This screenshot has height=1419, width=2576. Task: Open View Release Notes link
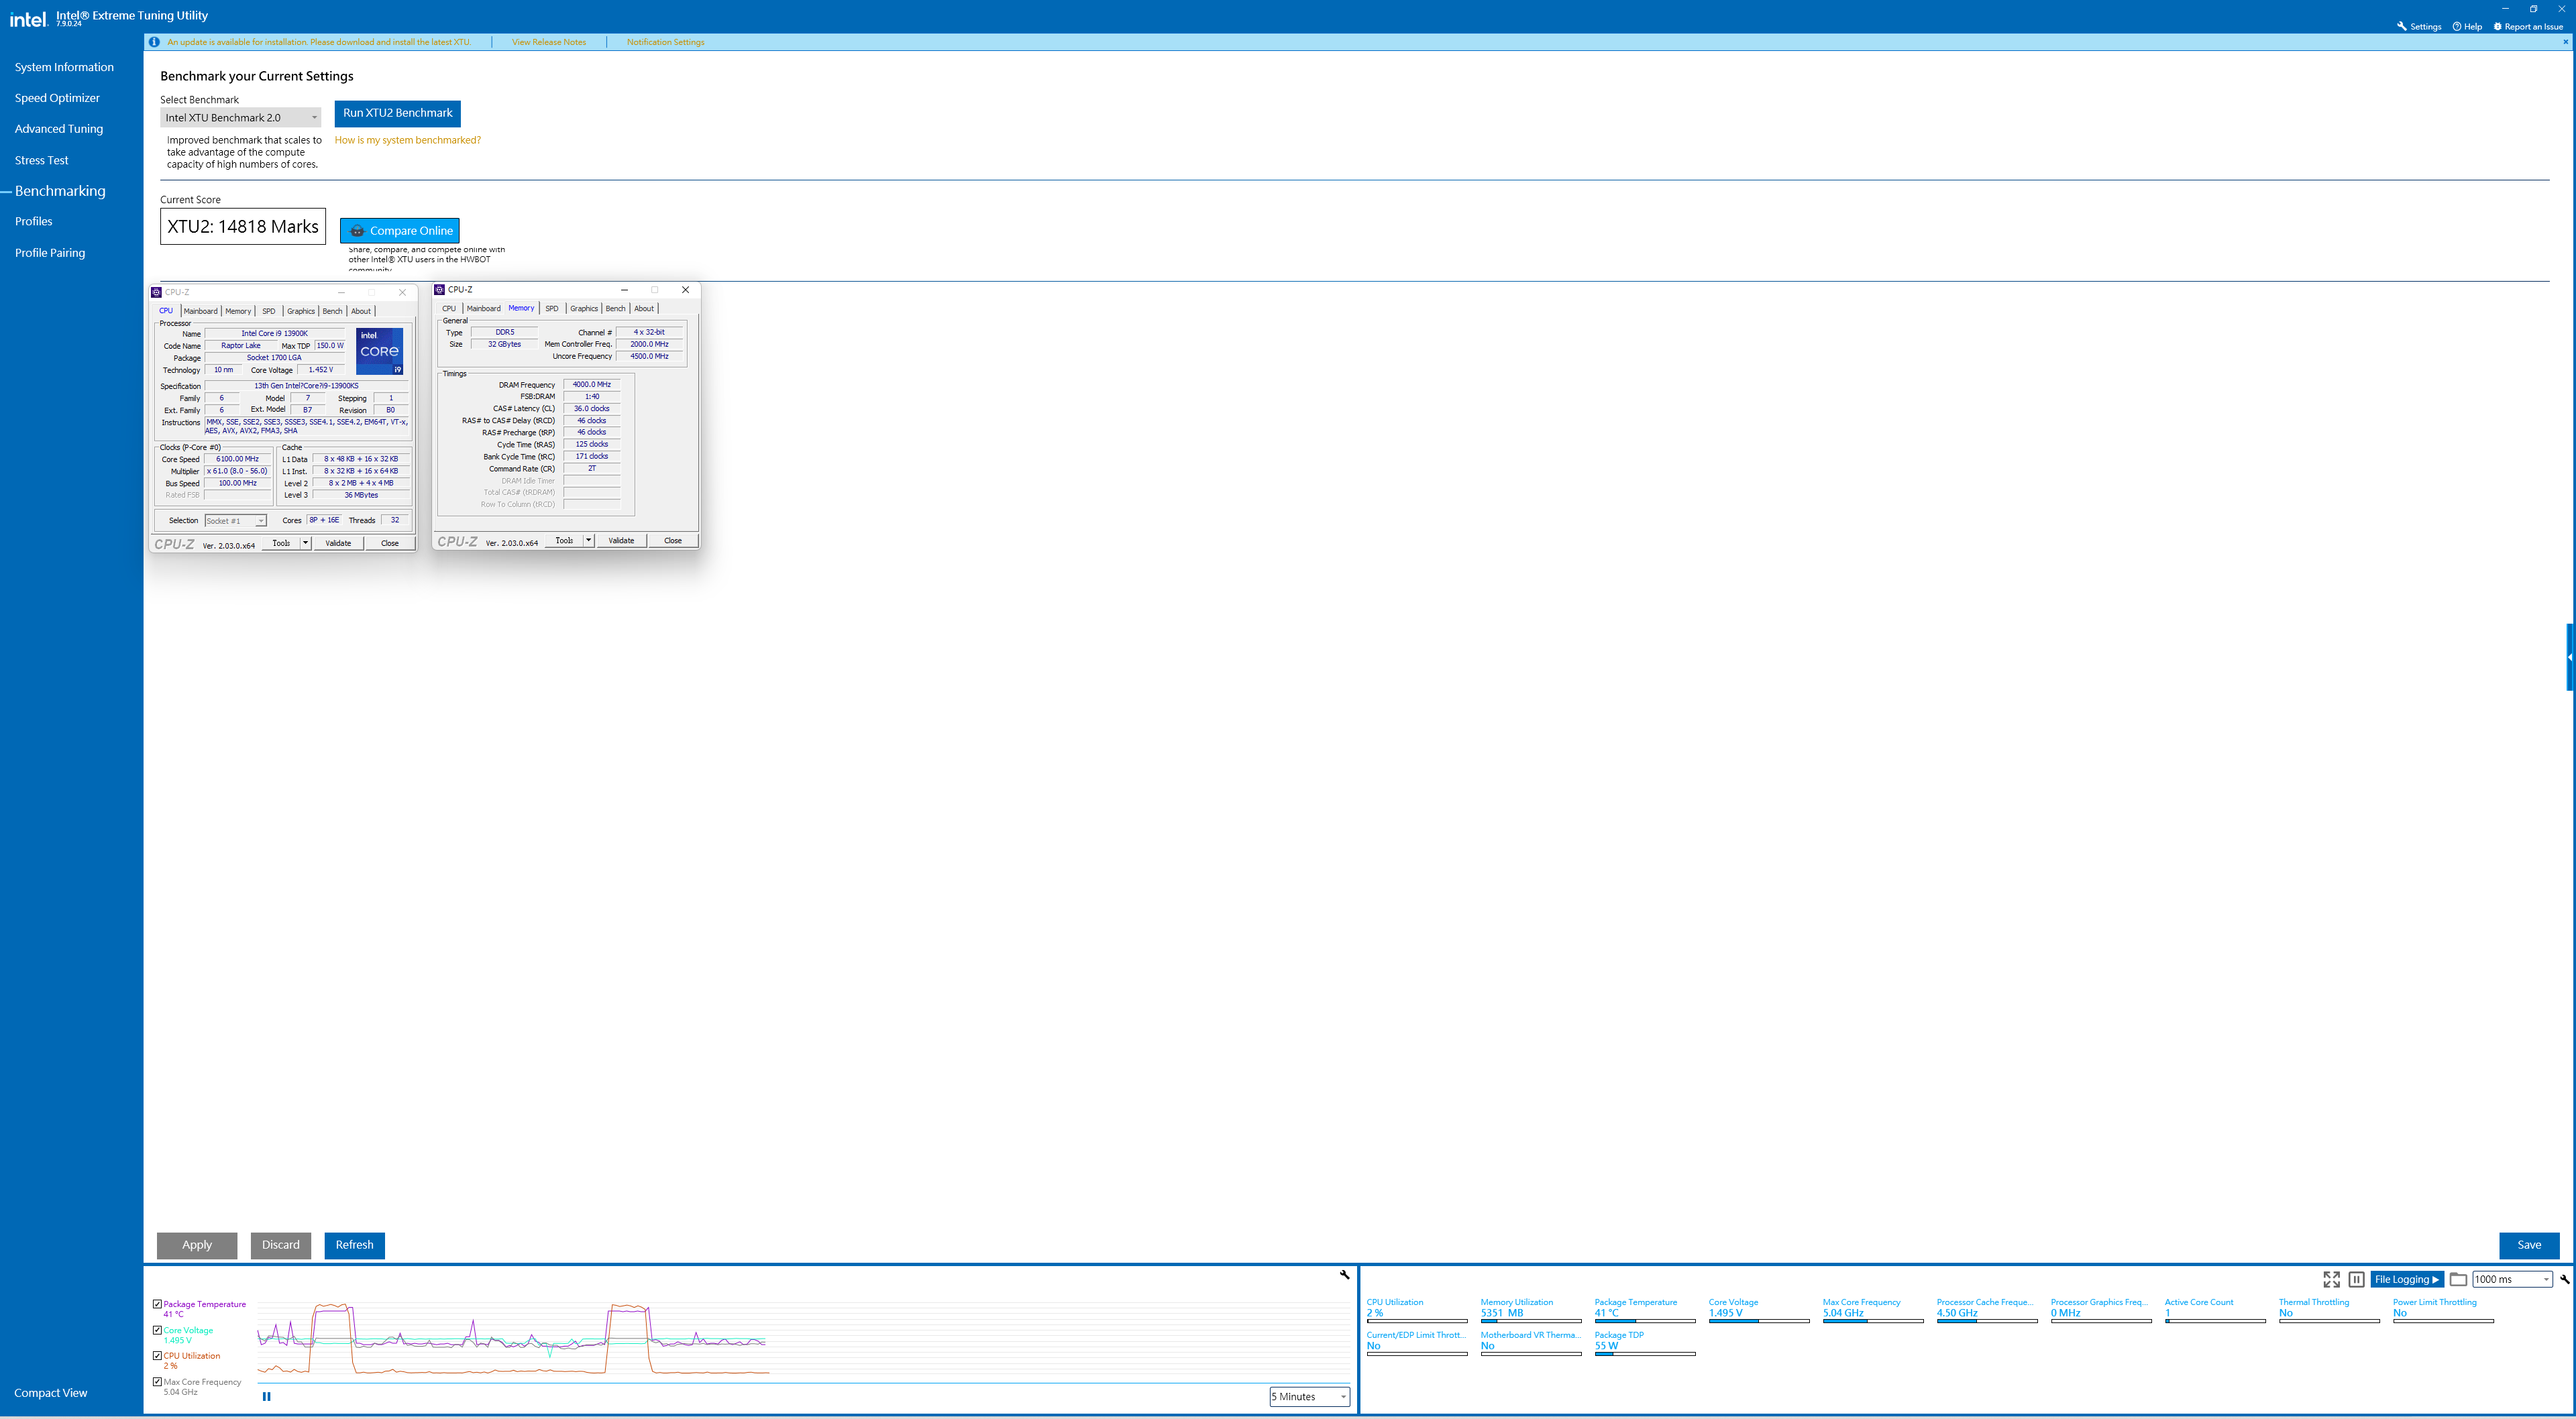point(549,42)
